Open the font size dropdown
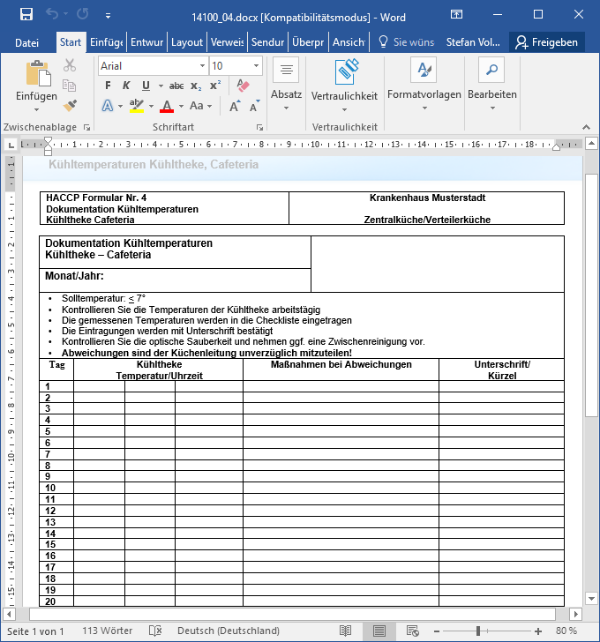 pos(256,65)
